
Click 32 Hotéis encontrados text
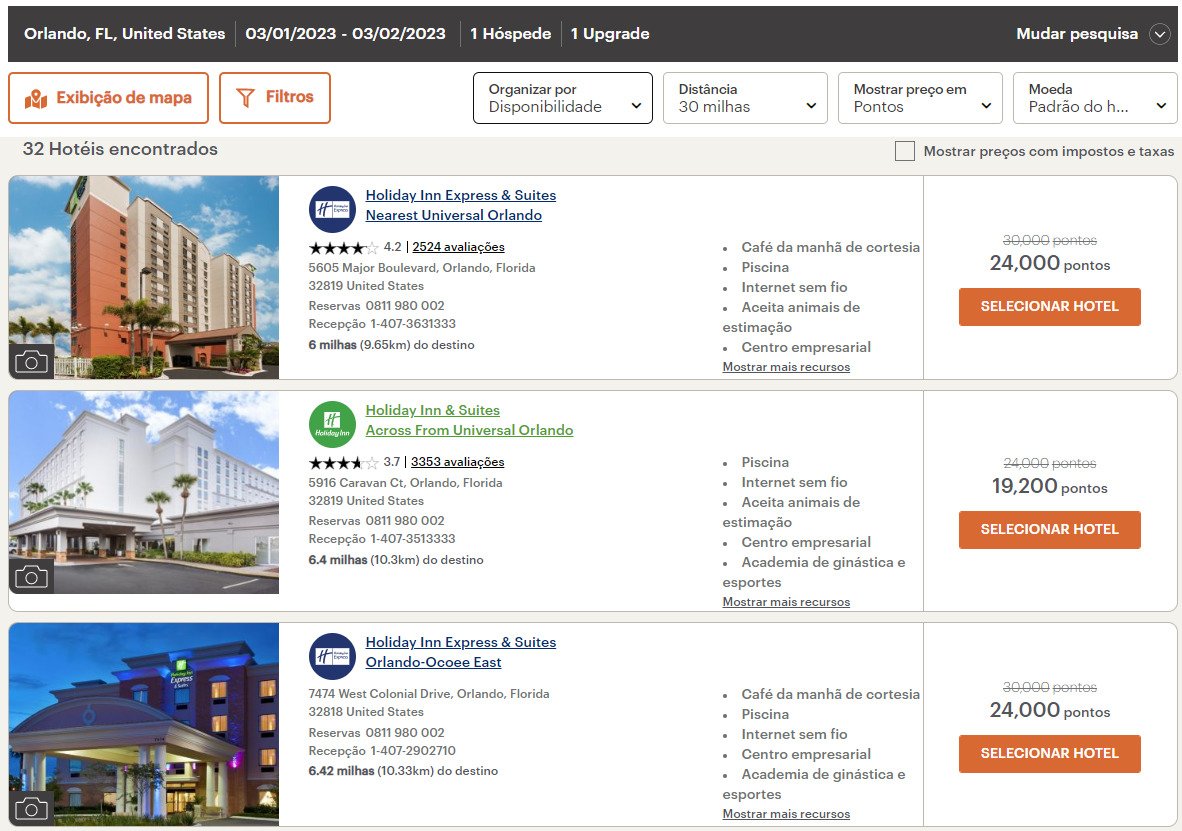click(x=120, y=149)
